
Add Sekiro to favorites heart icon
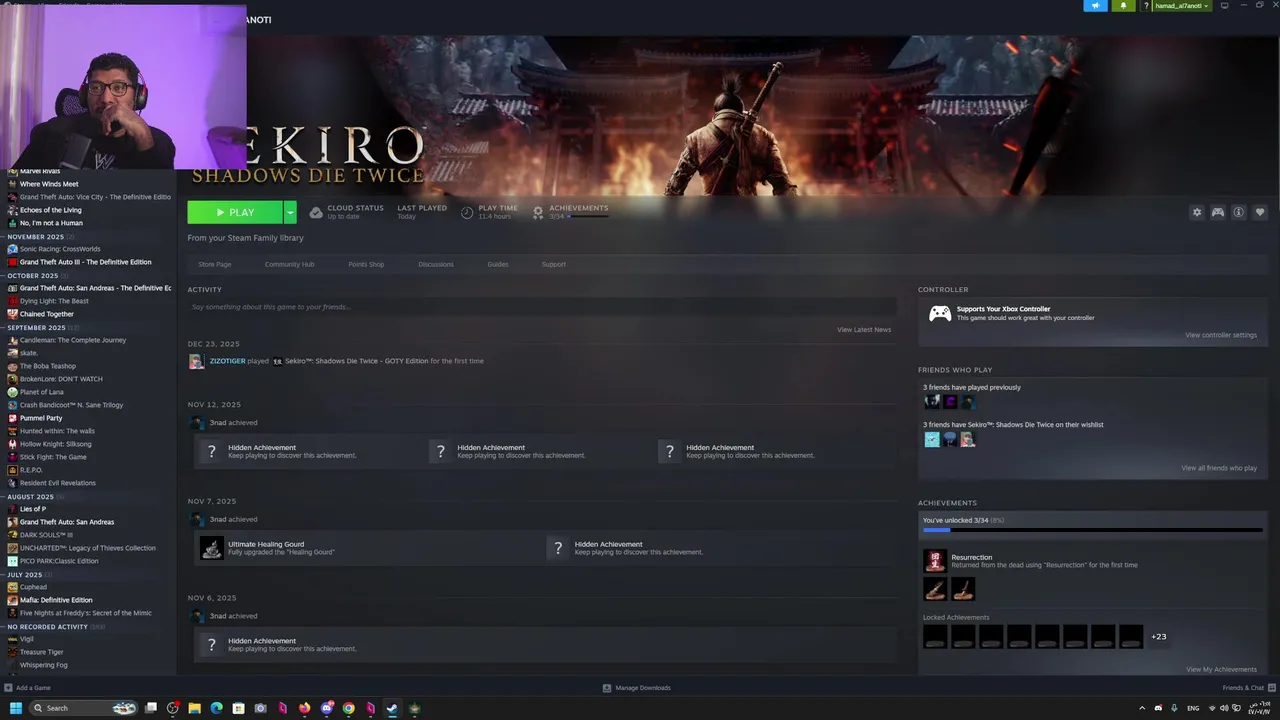tap(1259, 212)
